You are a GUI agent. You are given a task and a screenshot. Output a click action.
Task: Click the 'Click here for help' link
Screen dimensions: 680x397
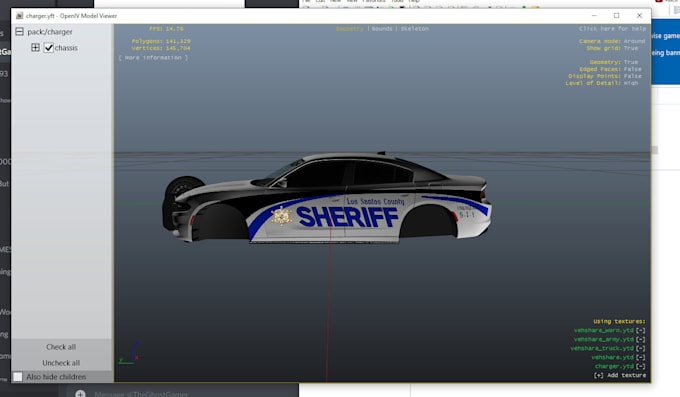[x=612, y=29]
